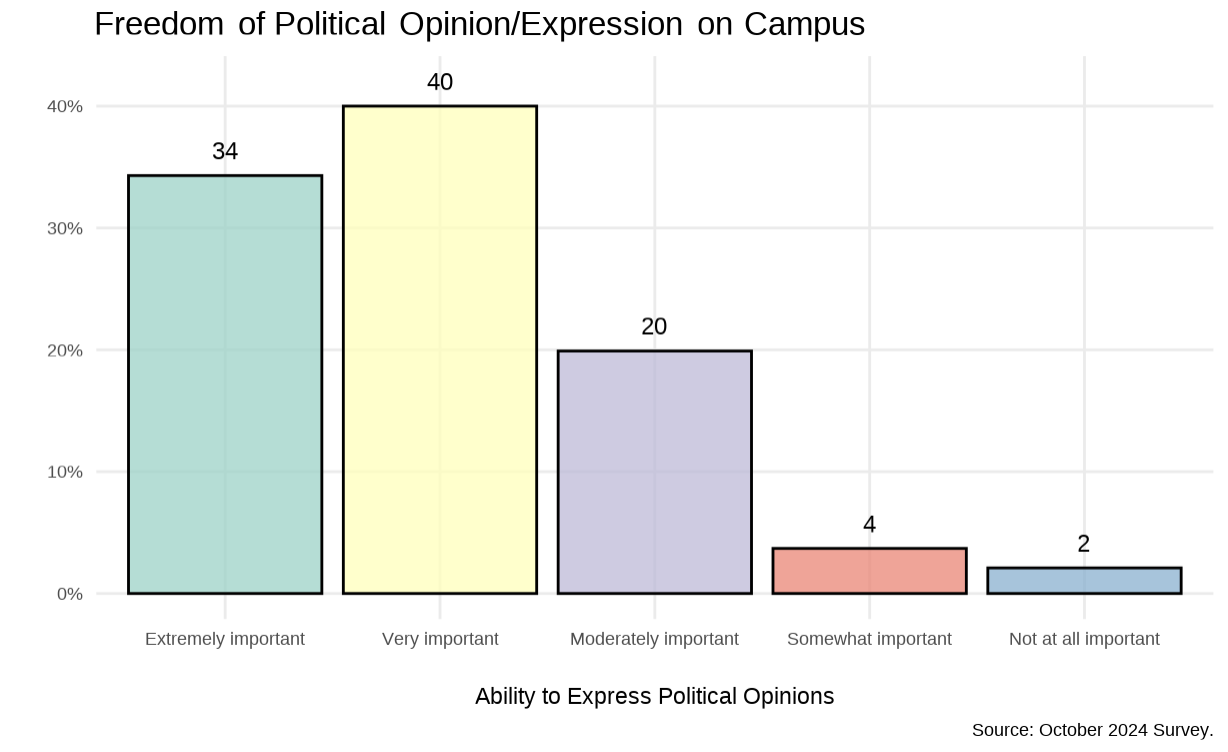
Task: Click the data label 2 above the bar
Action: tap(1084, 544)
